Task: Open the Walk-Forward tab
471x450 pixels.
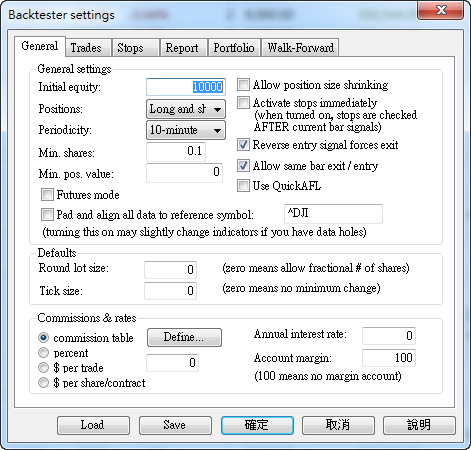Action: coord(300,48)
